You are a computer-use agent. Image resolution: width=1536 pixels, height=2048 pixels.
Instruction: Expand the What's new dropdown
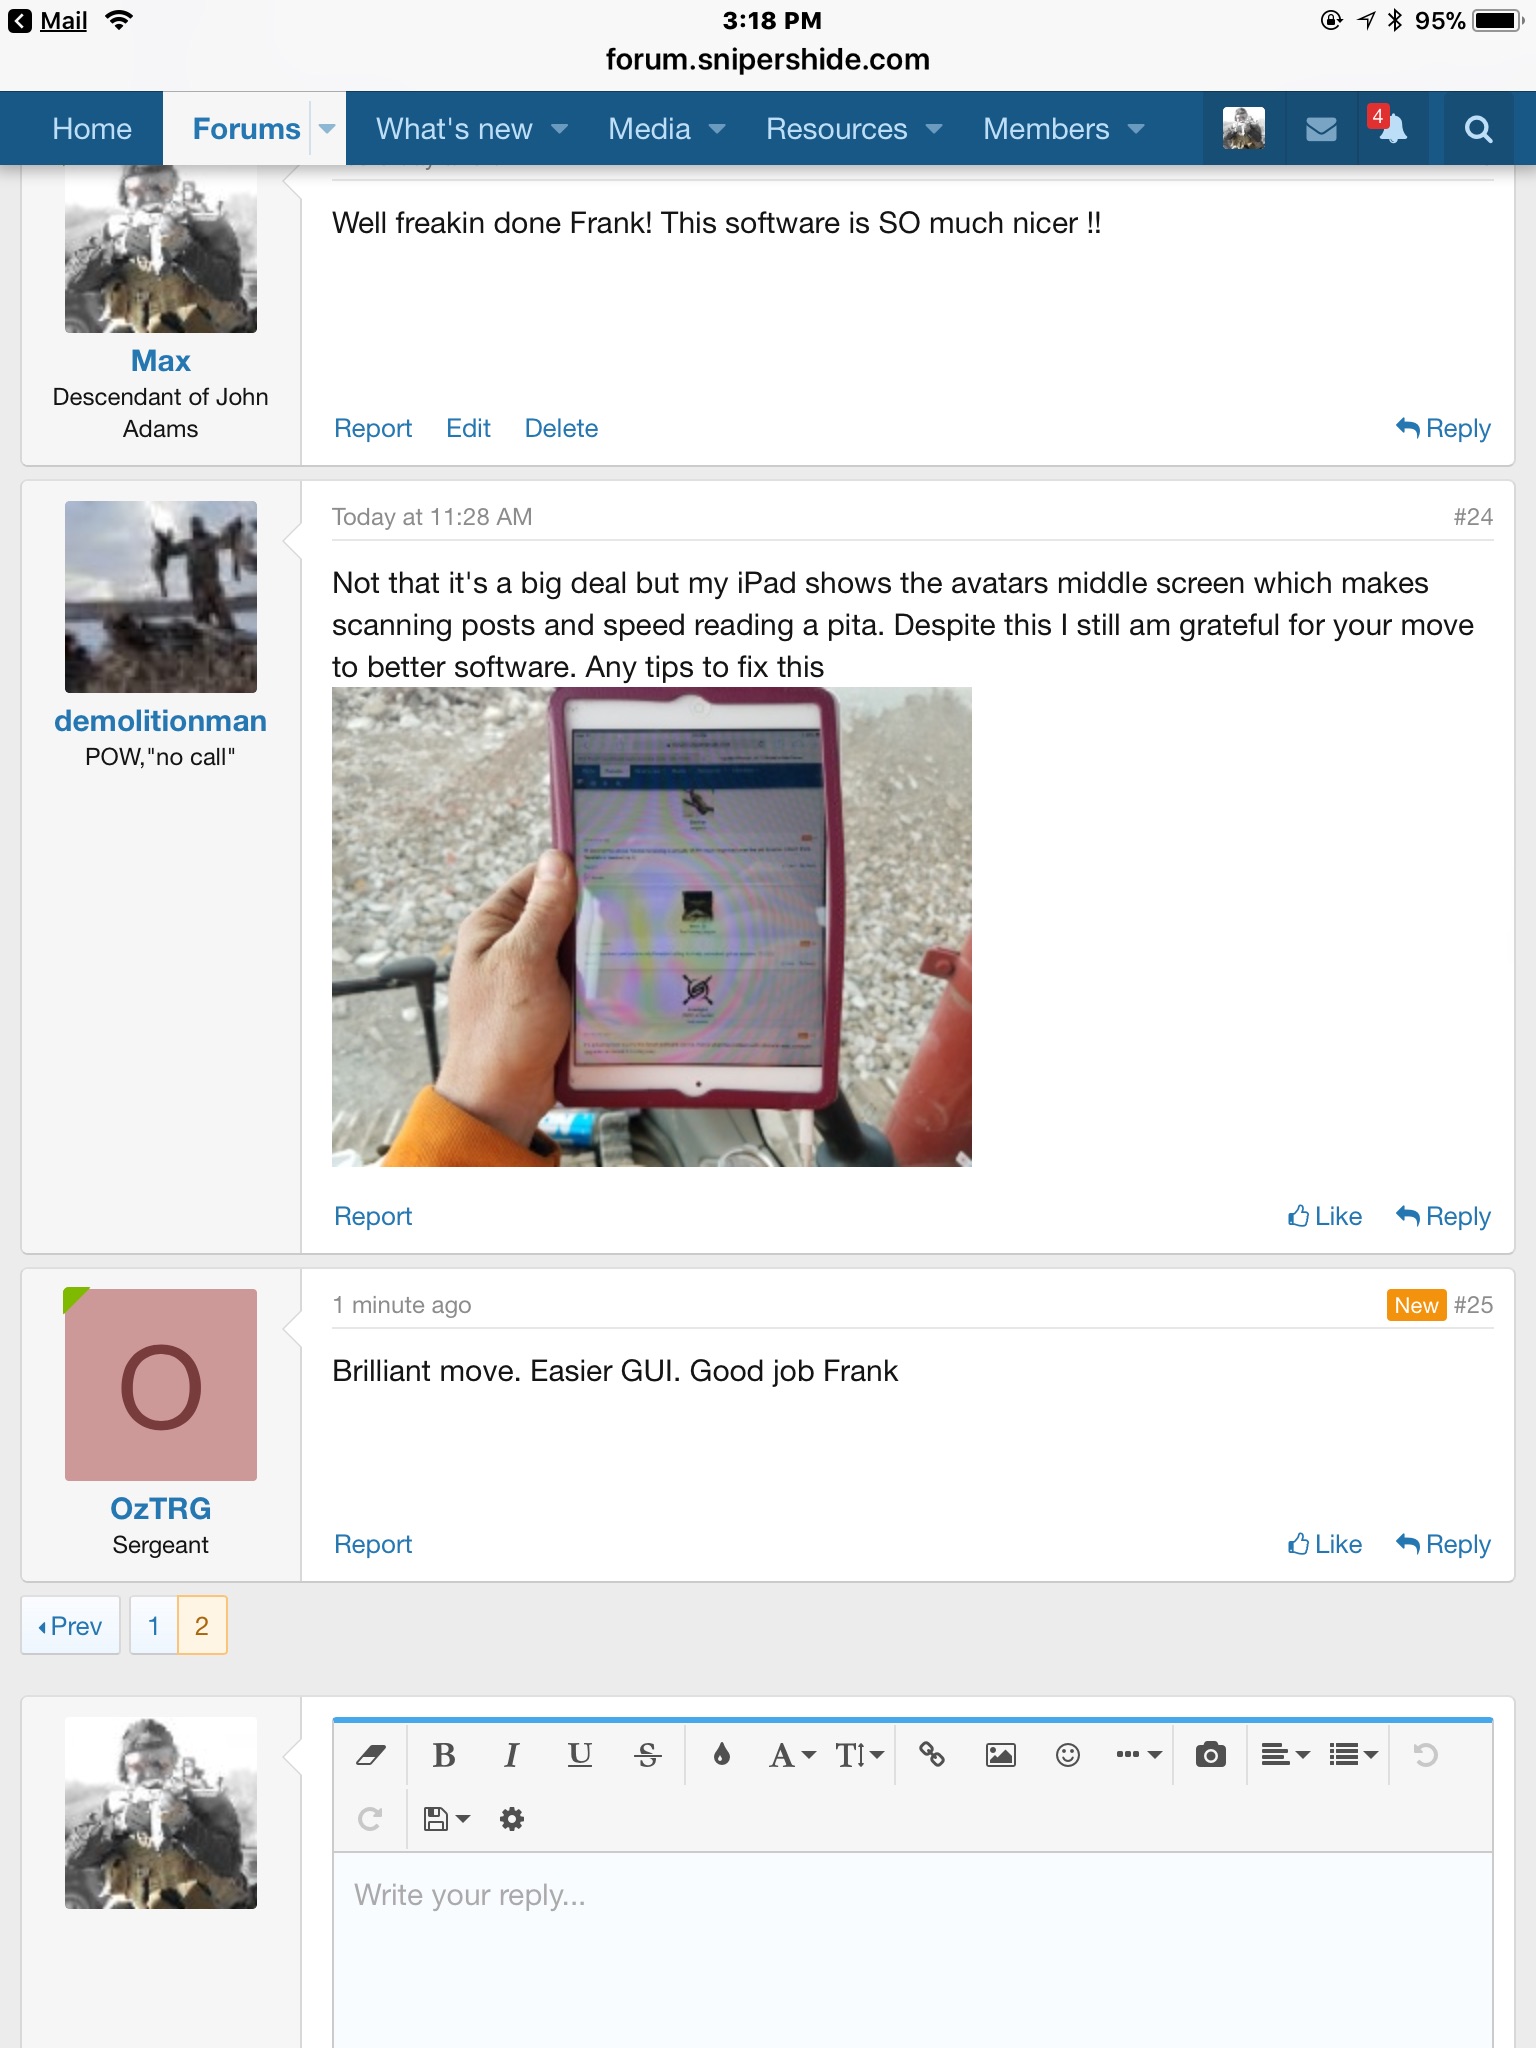coord(471,129)
